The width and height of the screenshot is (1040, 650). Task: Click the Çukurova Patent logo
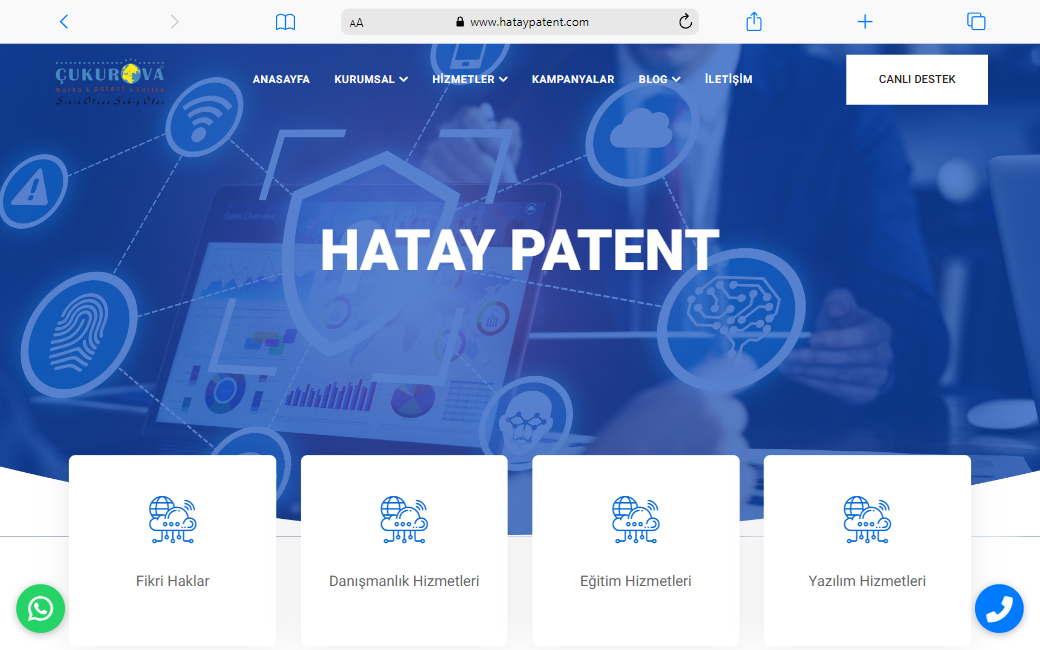110,80
